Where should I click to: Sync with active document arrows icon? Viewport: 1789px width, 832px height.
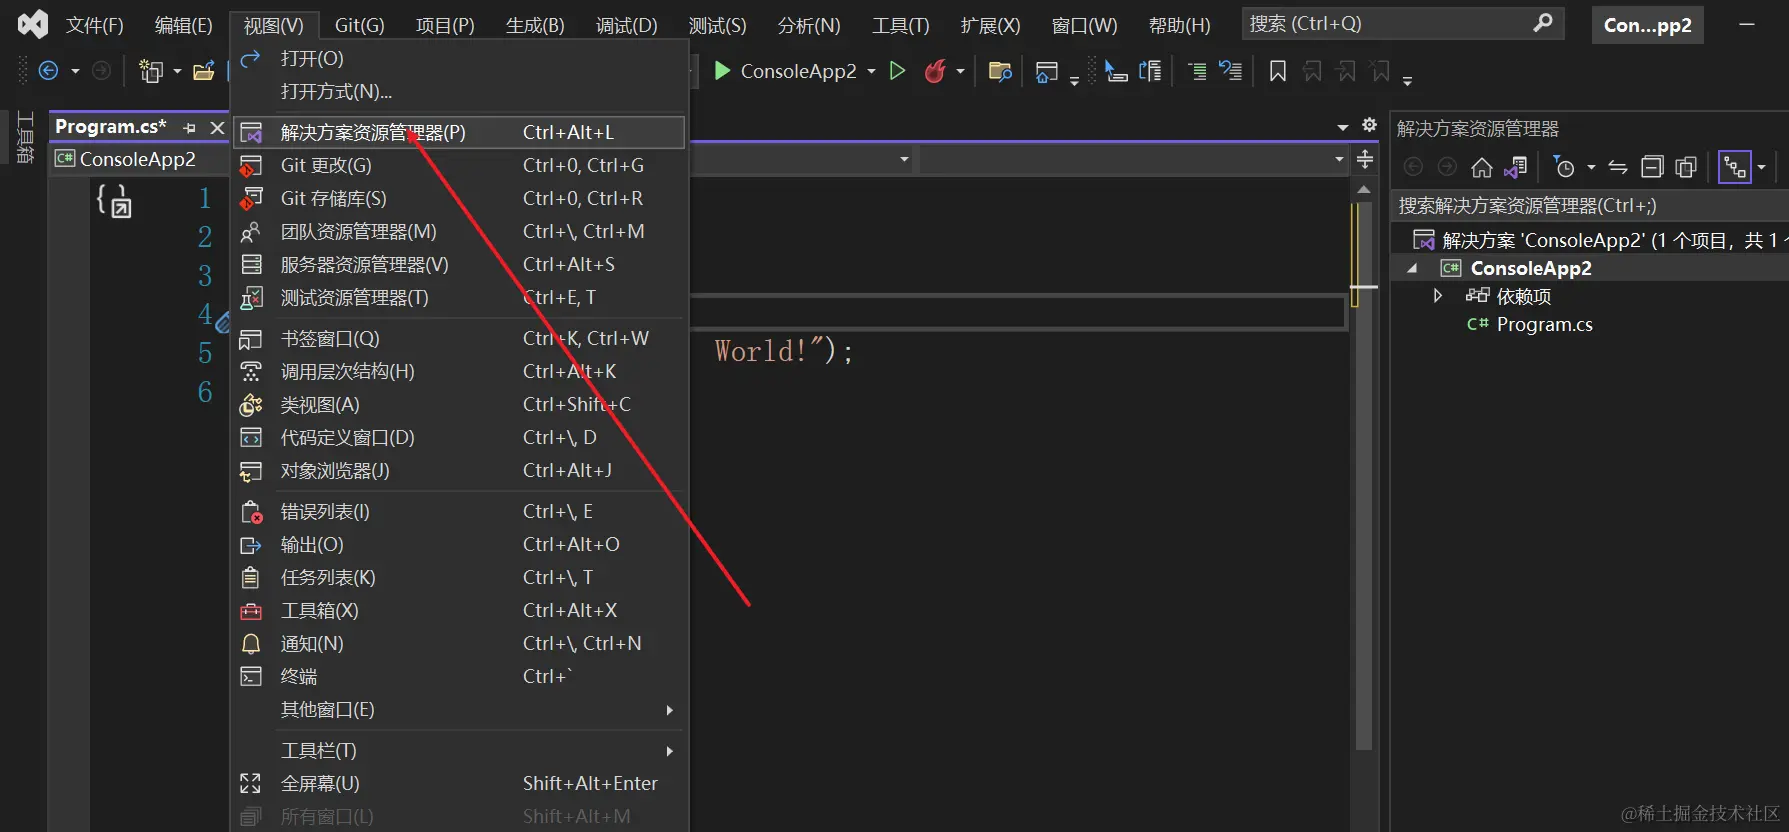click(1618, 167)
